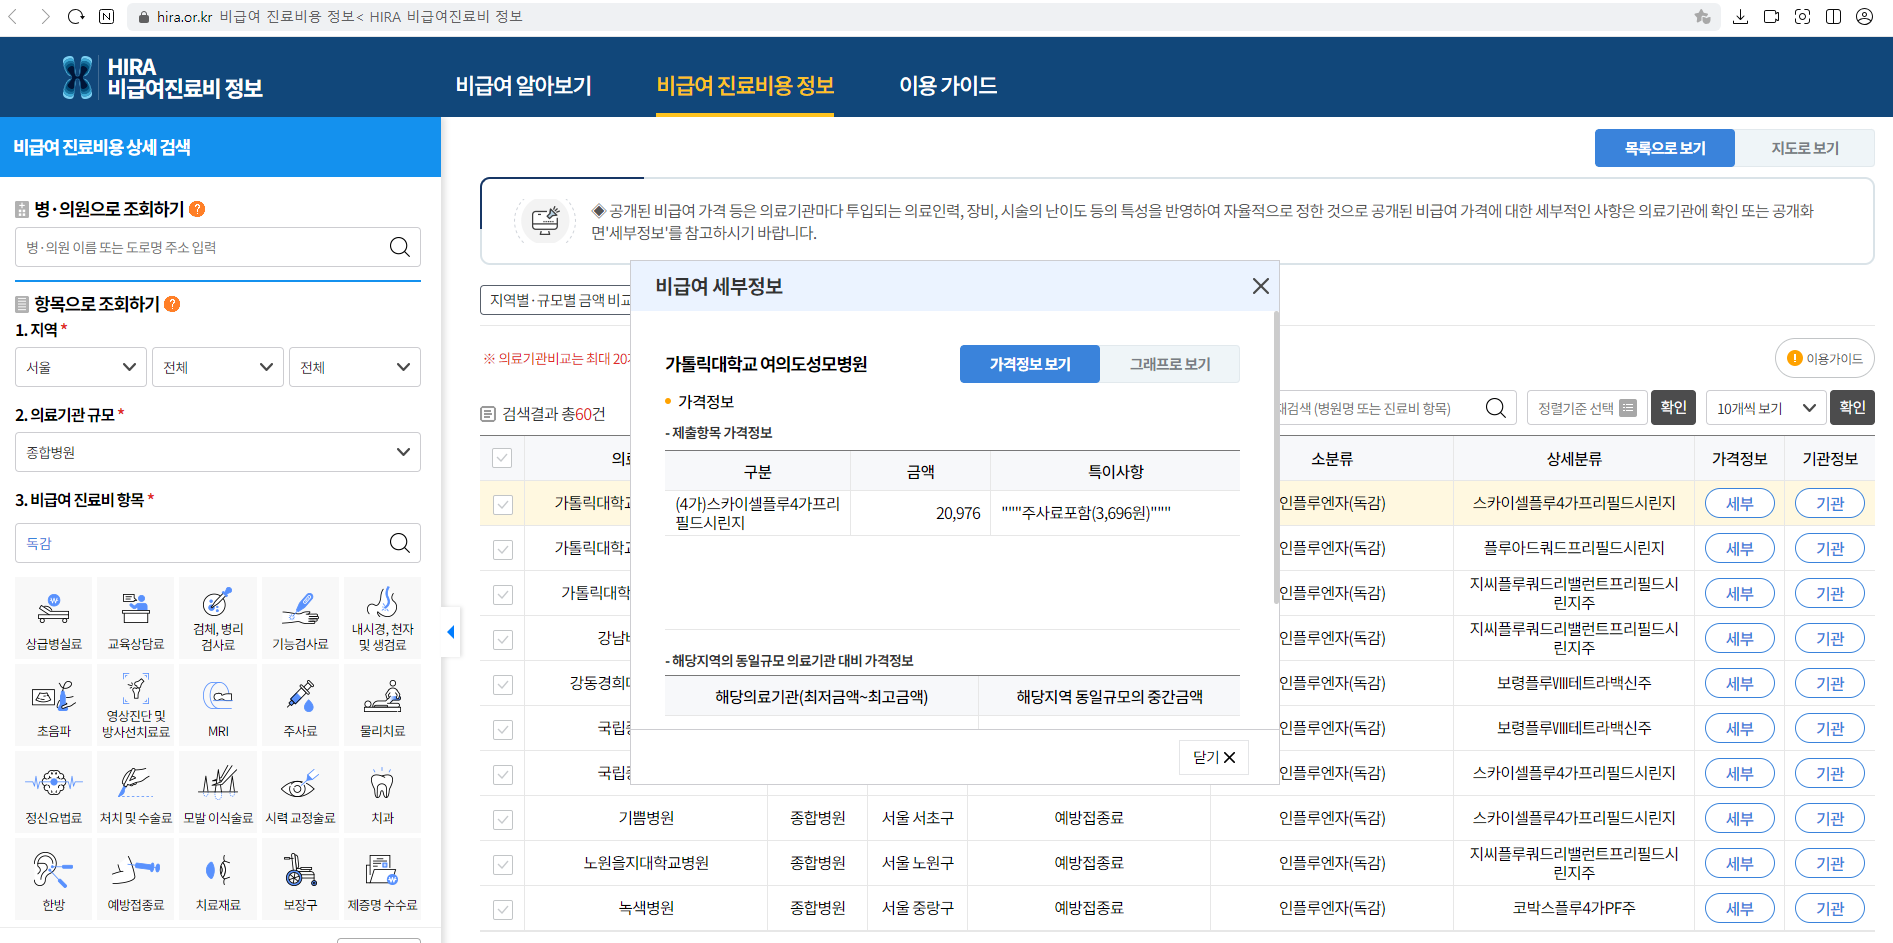The width and height of the screenshot is (1893, 943).
Task: Select the 한방 category icon
Action: [x=54, y=879]
